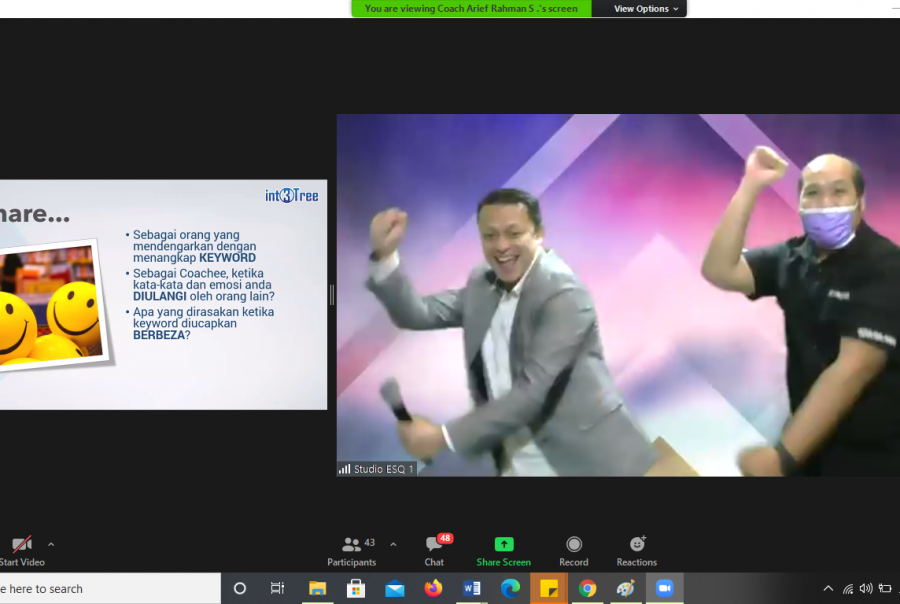Image resolution: width=900 pixels, height=604 pixels.
Task: Open Firefox from the taskbar
Action: click(x=433, y=588)
